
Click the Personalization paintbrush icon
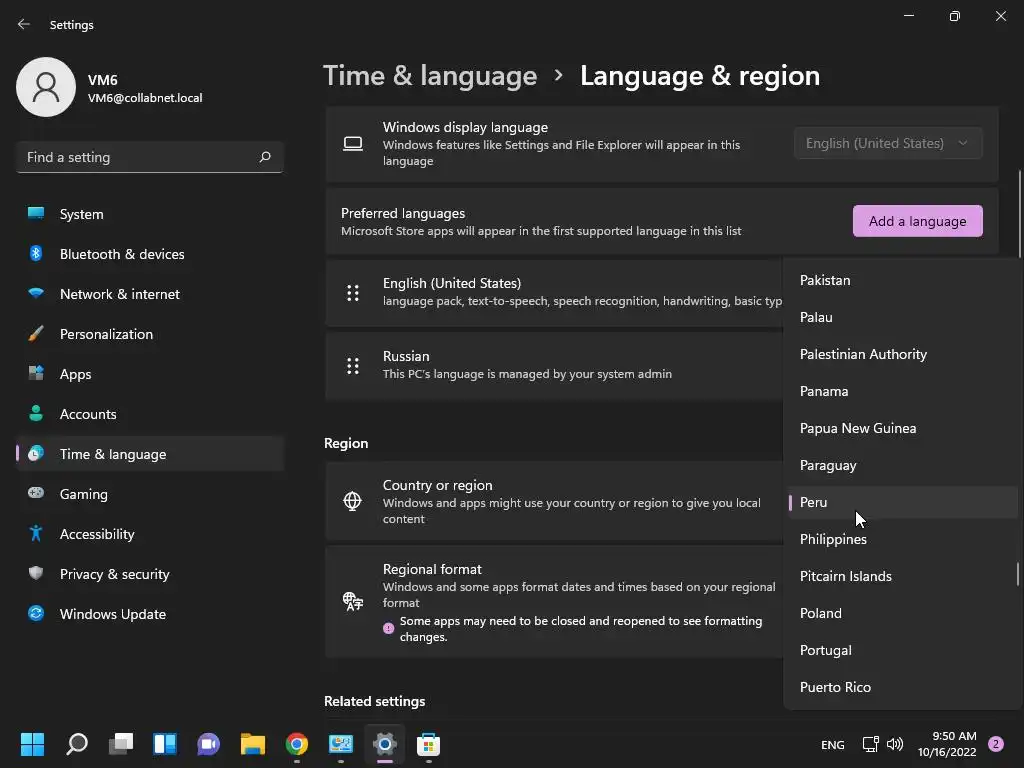[x=36, y=333]
